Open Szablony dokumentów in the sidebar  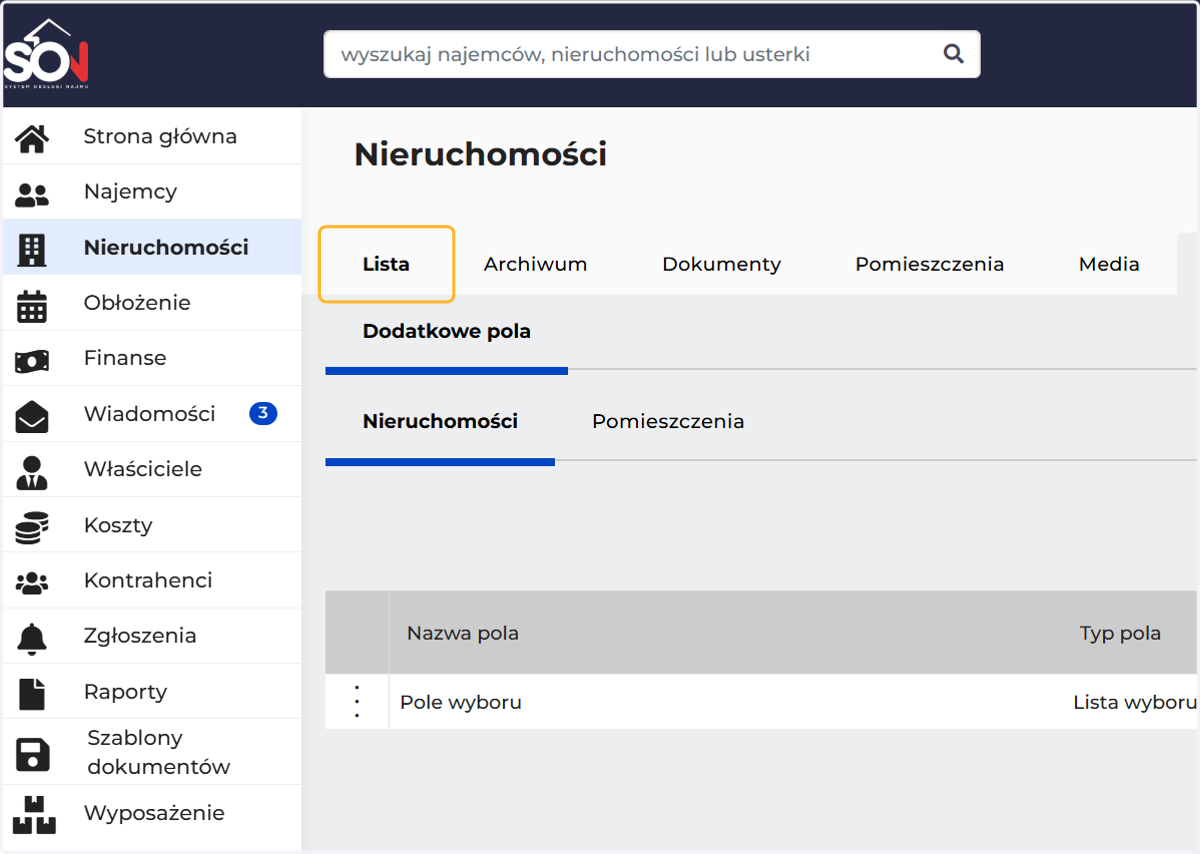coord(152,752)
